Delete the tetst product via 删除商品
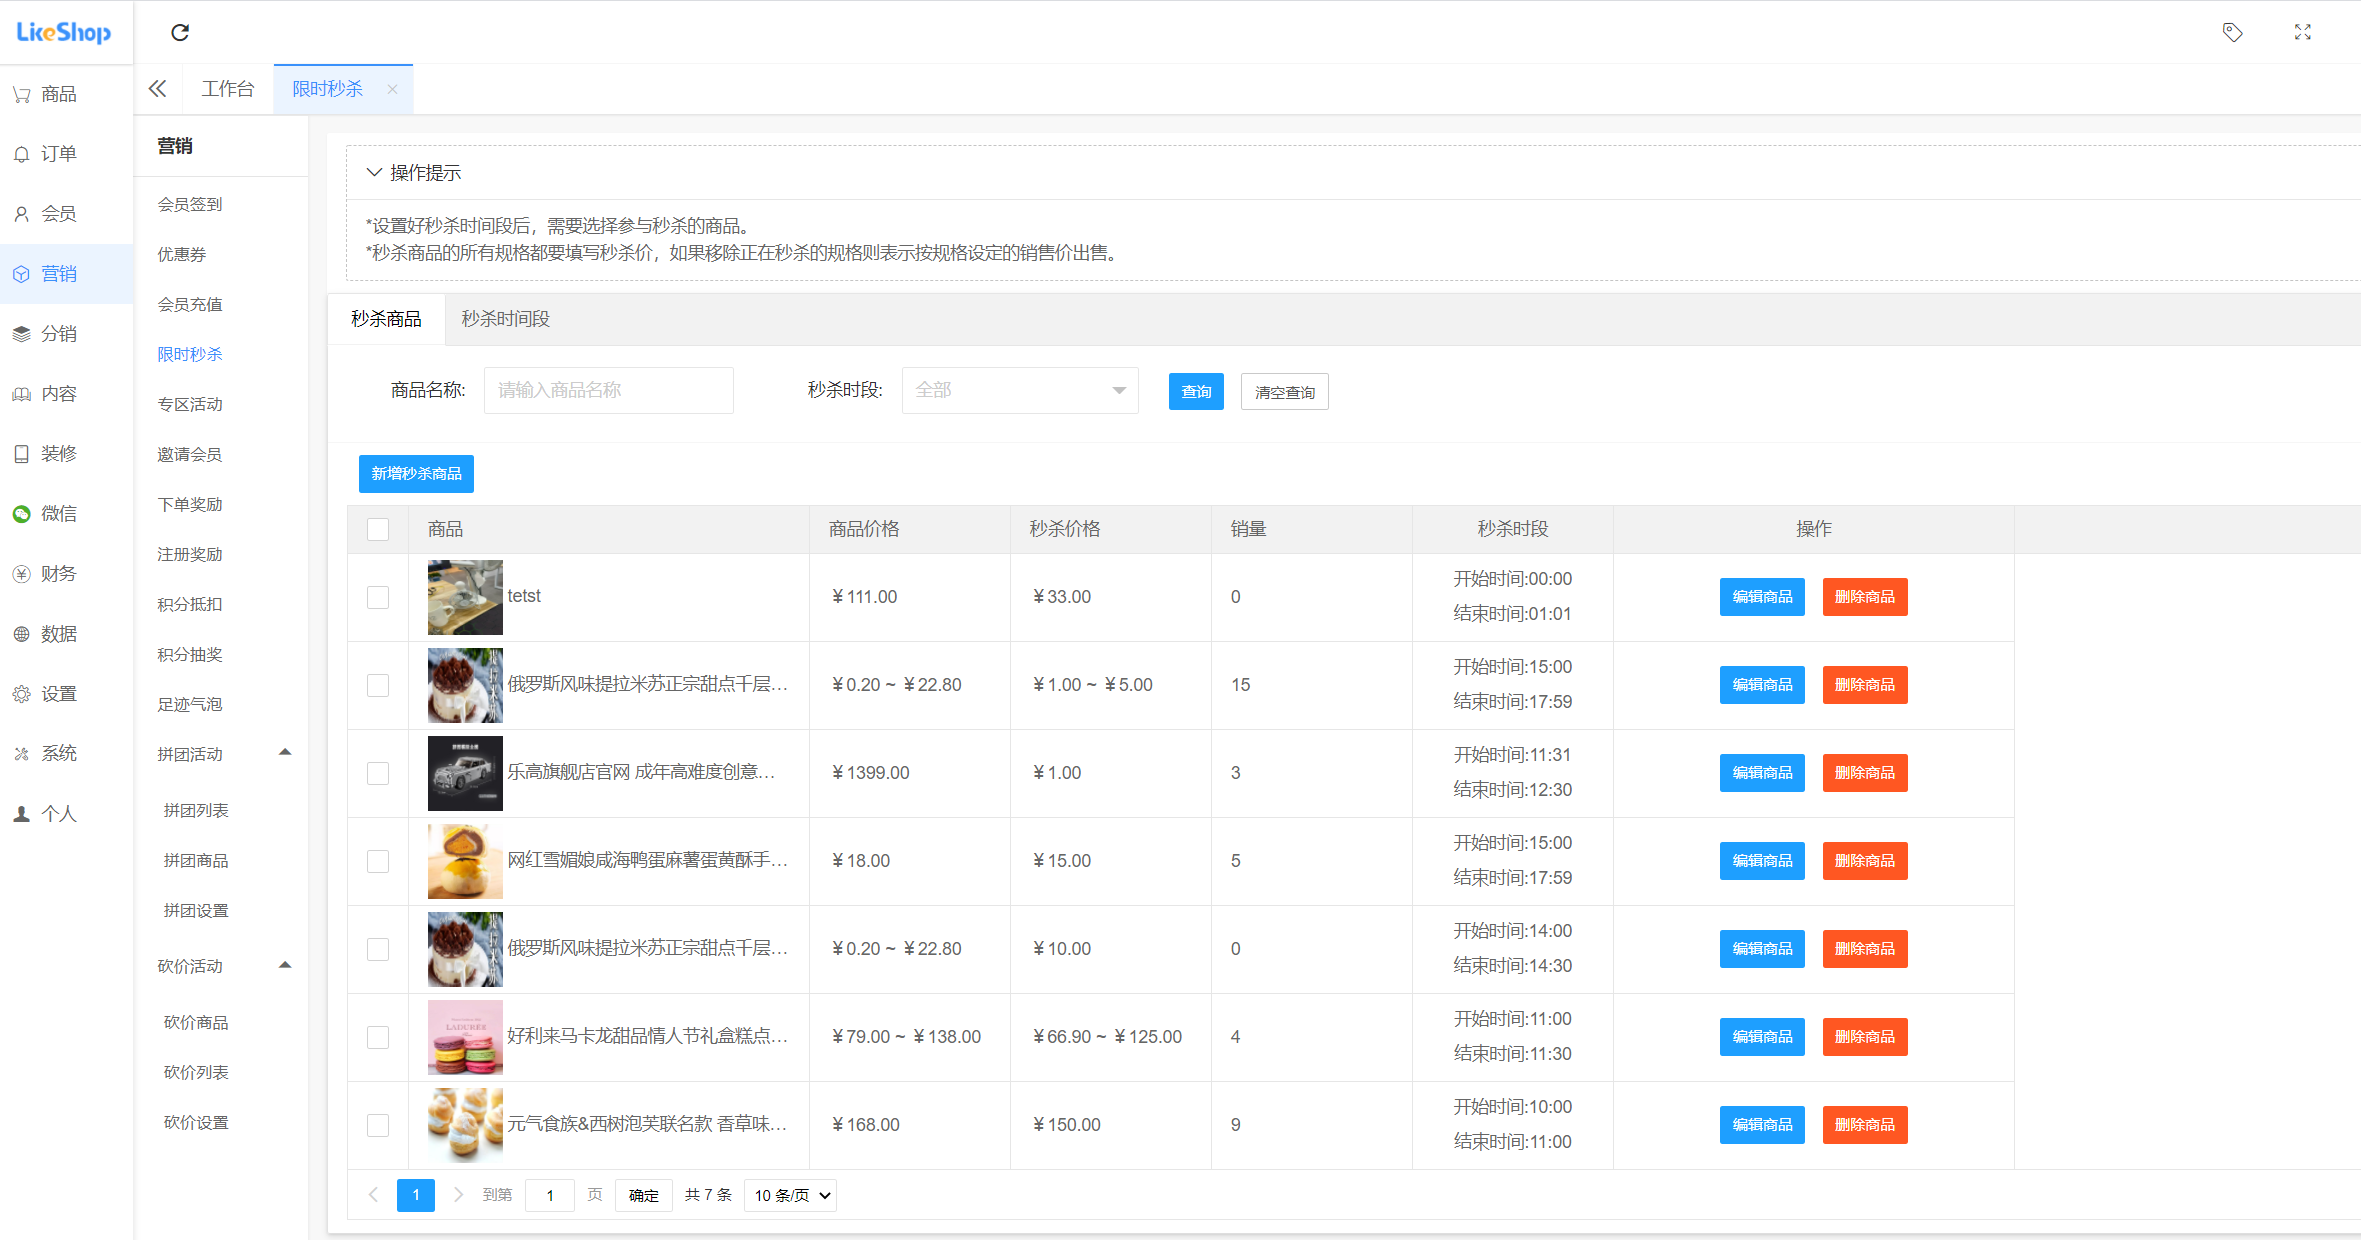Screen dimensions: 2361x1240 pos(1864,597)
